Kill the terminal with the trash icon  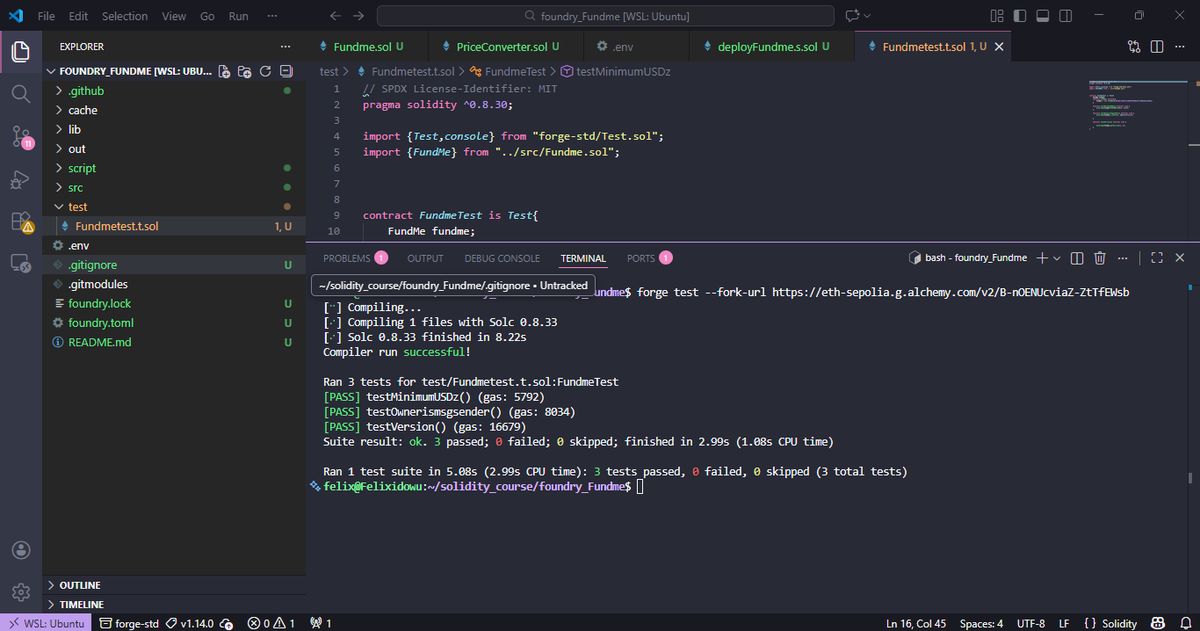[1100, 258]
